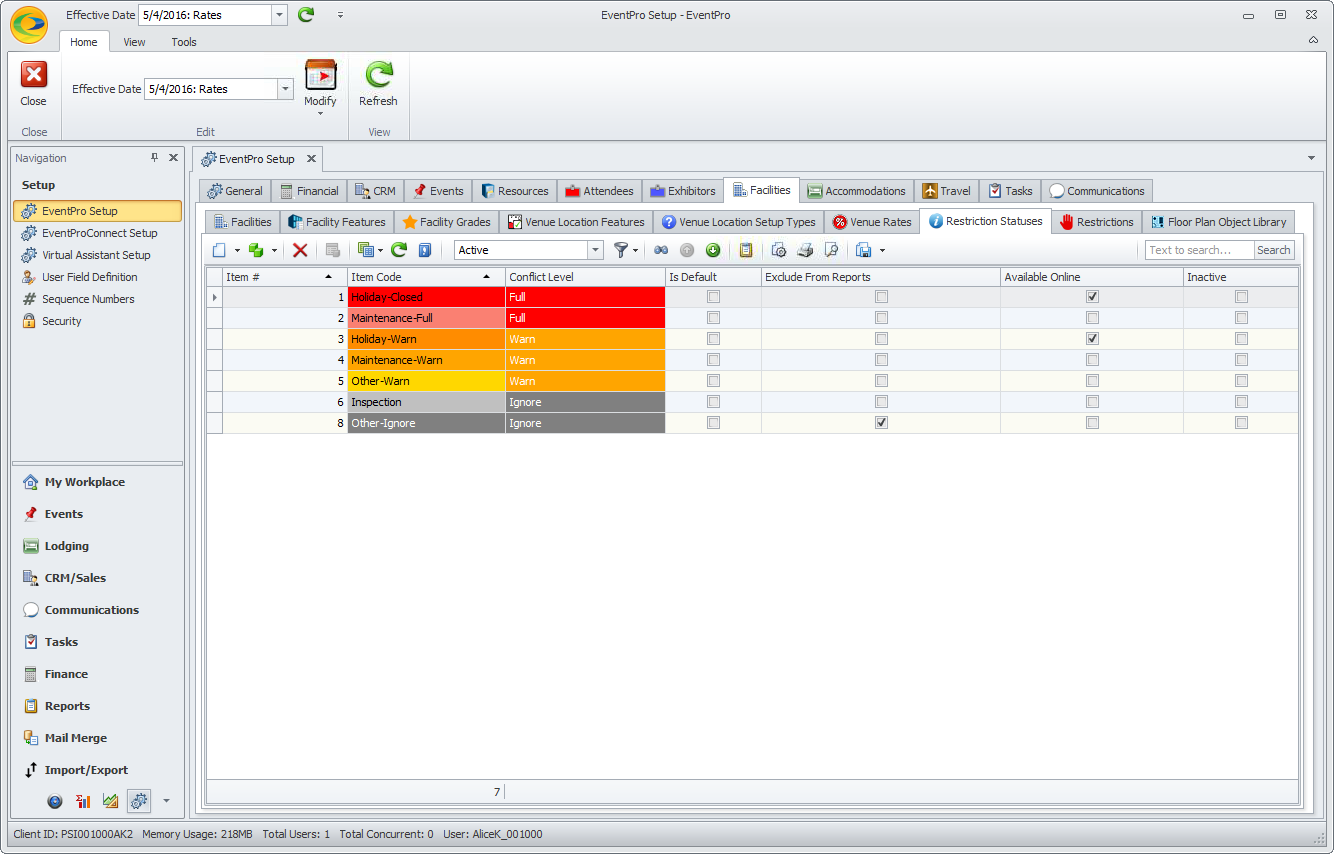Click the save/export disk icon
The width and height of the screenshot is (1334, 854).
[864, 250]
